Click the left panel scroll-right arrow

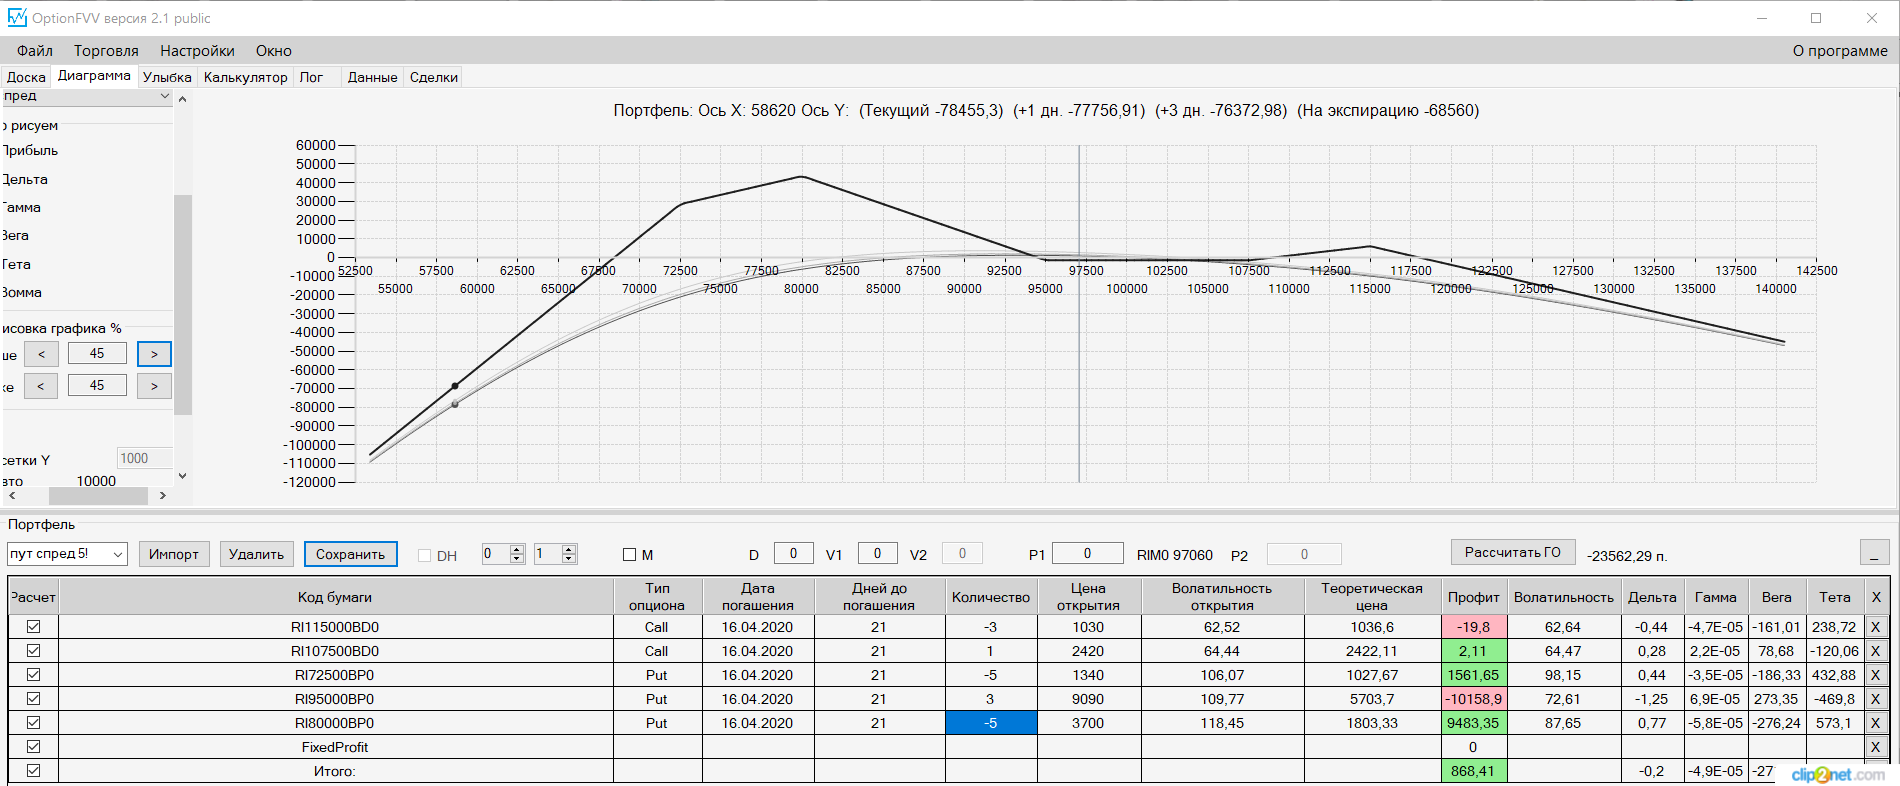point(163,496)
